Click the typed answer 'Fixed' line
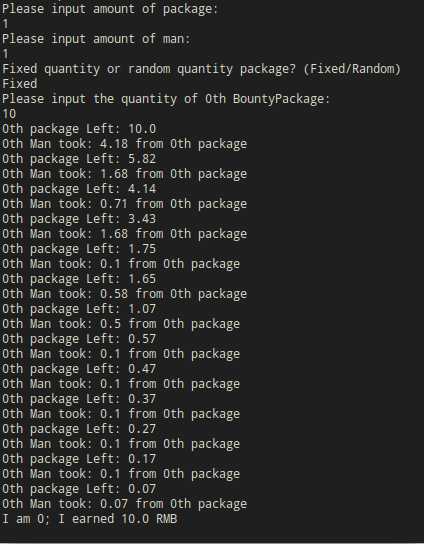Image resolution: width=424 pixels, height=544 pixels. (x=19, y=84)
